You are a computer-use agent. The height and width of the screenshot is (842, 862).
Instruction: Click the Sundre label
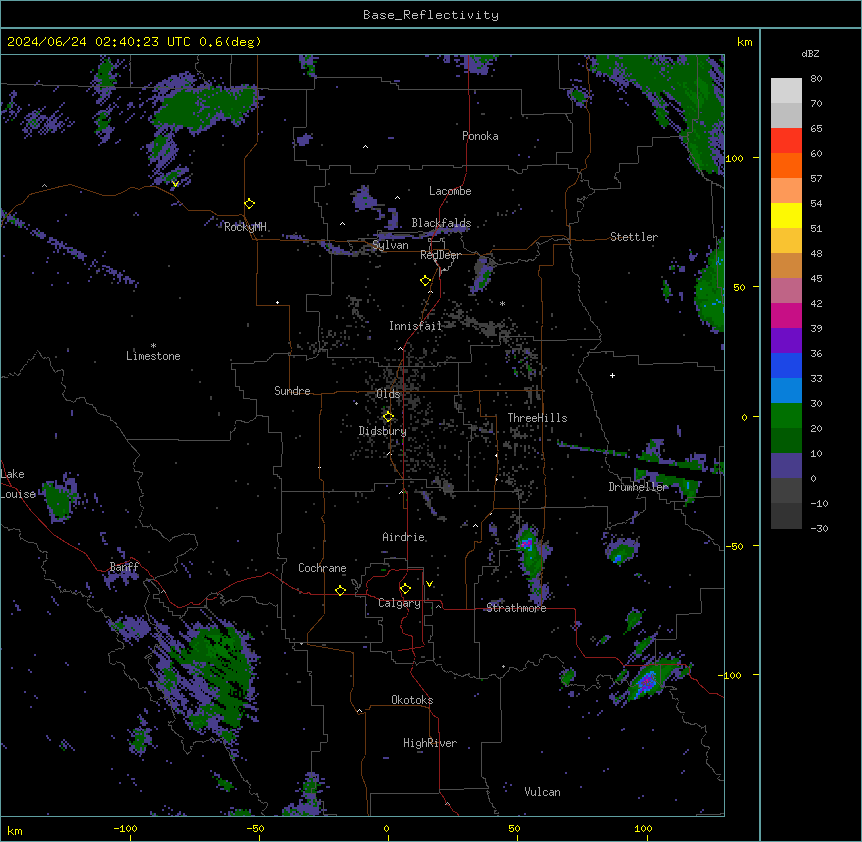292,391
